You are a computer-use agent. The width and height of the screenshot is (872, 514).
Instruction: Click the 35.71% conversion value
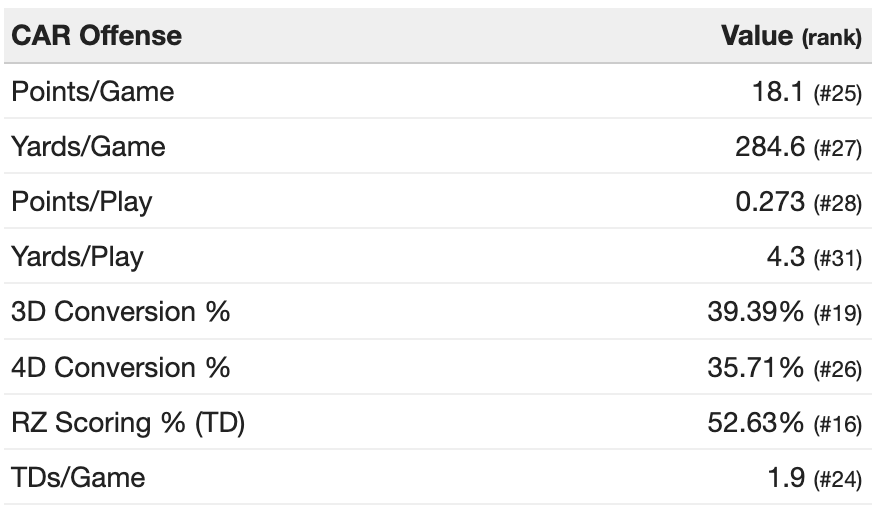coord(756,367)
